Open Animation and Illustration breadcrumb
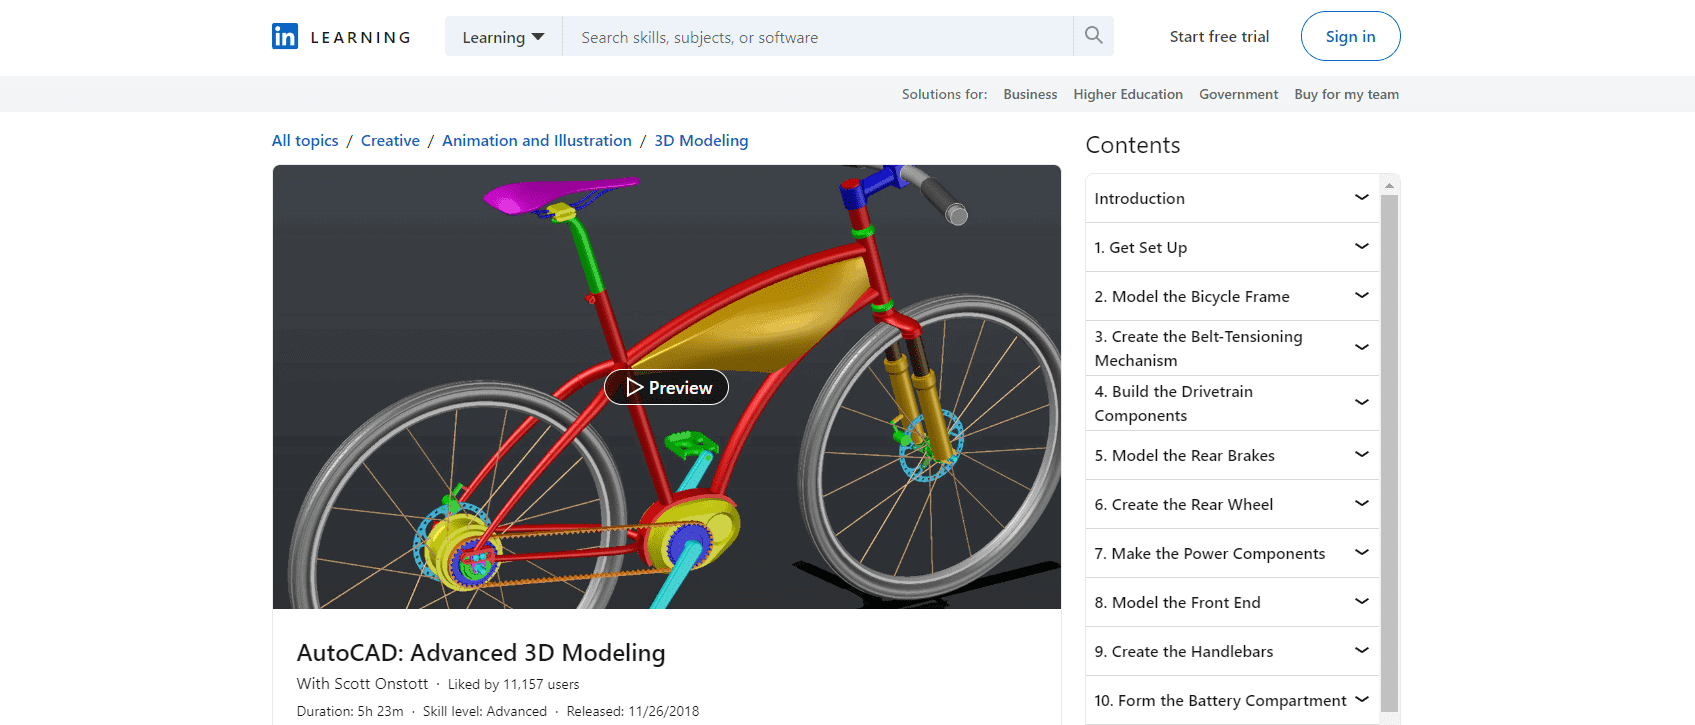 [x=537, y=141]
